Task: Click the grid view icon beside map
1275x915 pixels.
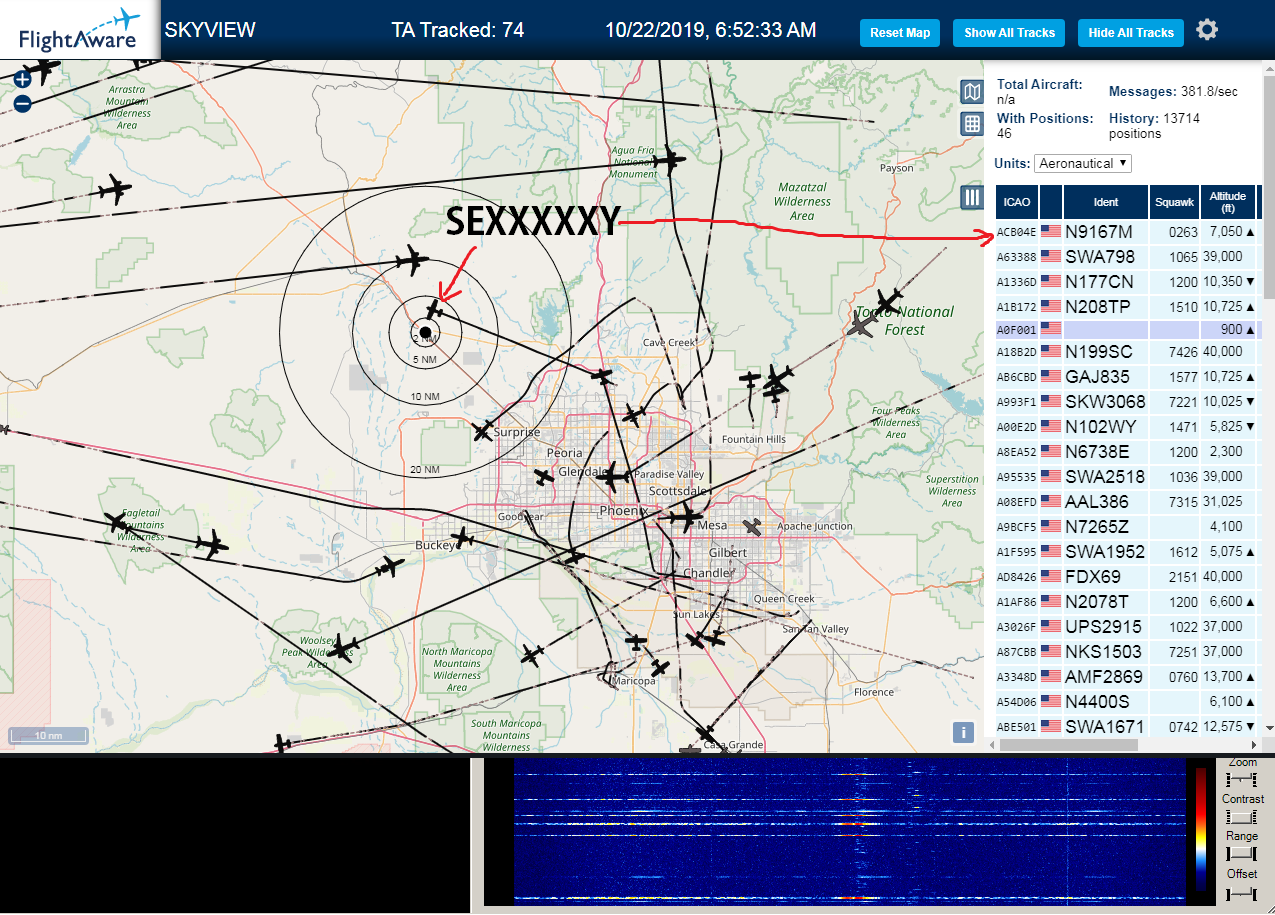Action: pos(971,124)
